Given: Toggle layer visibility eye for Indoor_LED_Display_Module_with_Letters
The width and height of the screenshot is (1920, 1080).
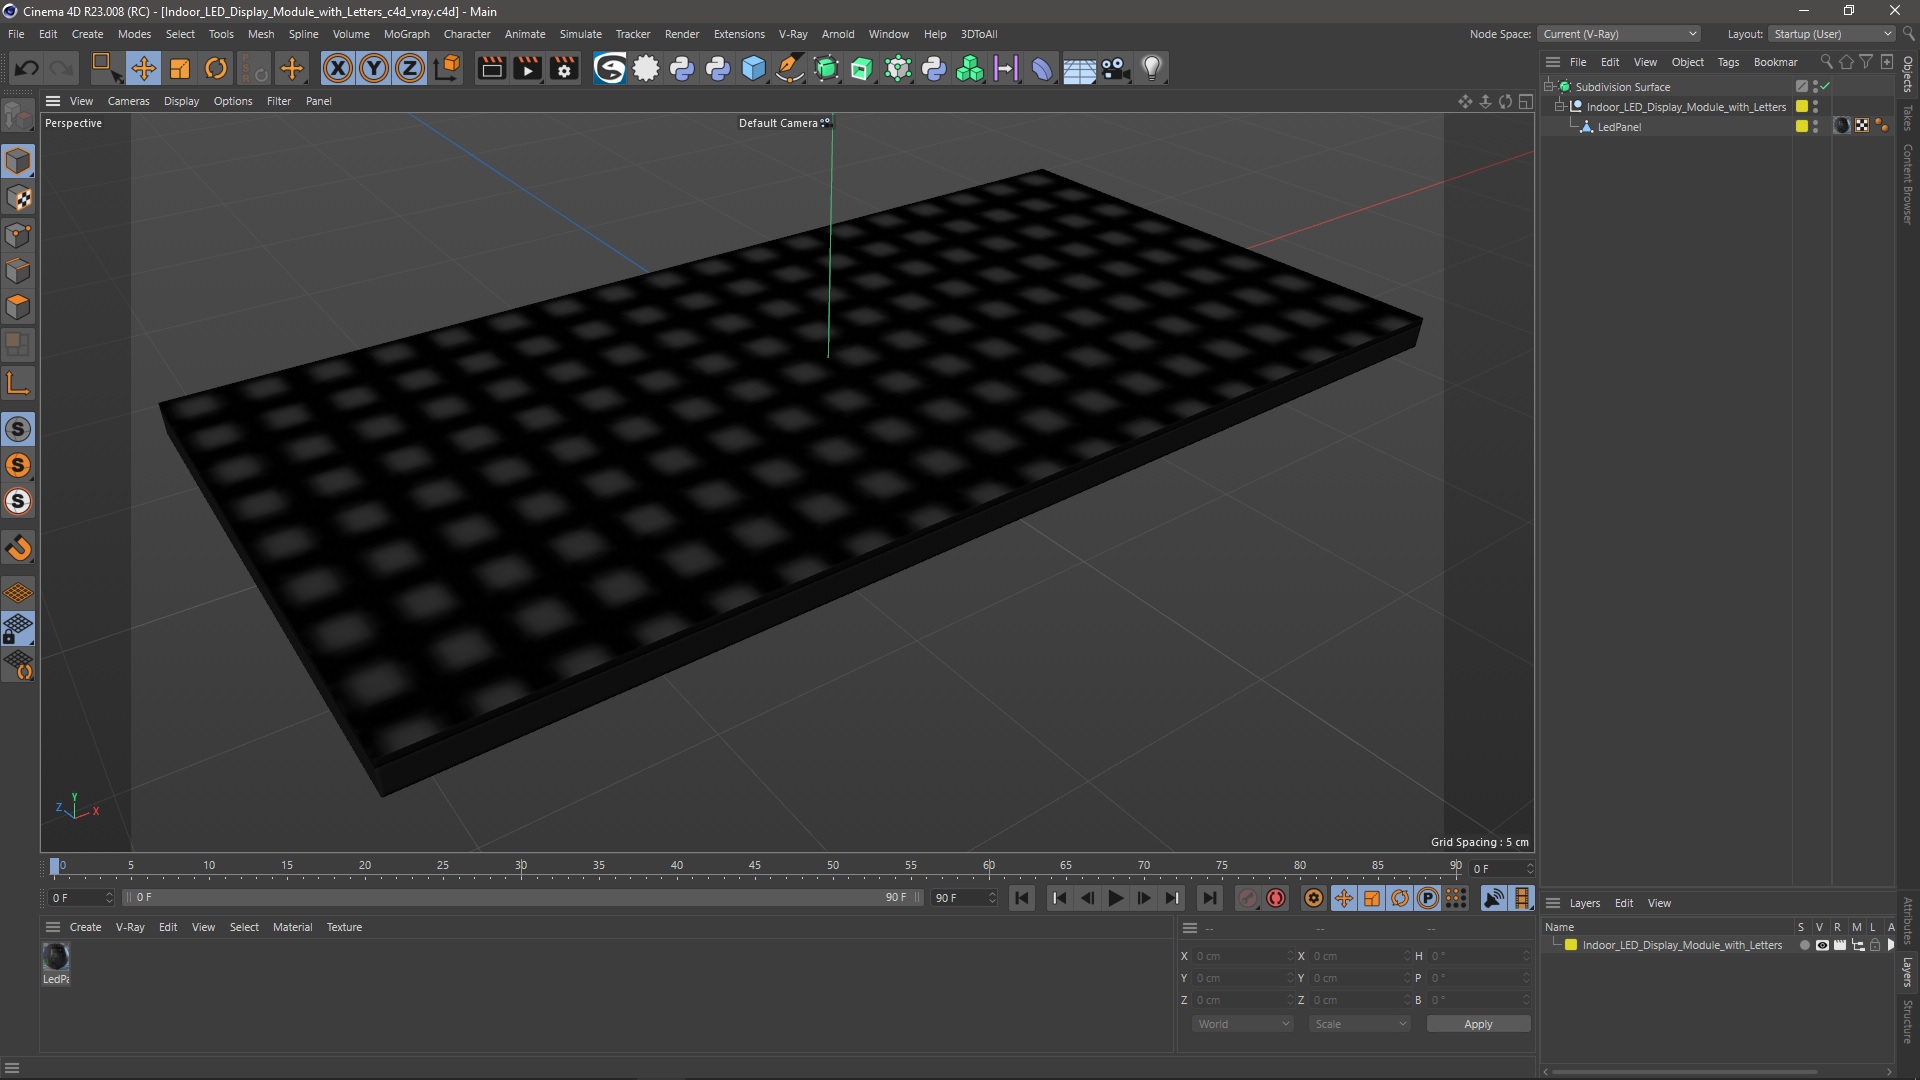Looking at the screenshot, I should (1822, 945).
